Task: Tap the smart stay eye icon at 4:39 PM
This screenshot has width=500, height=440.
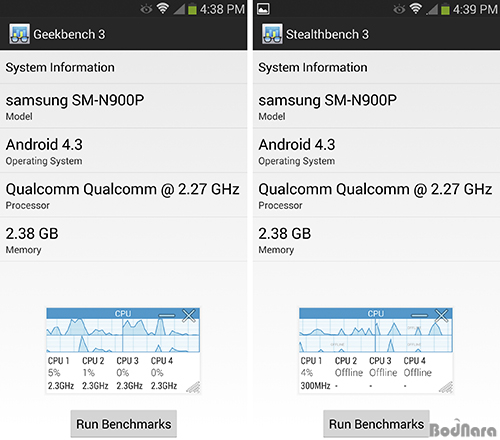Action: pyautogui.click(x=399, y=9)
